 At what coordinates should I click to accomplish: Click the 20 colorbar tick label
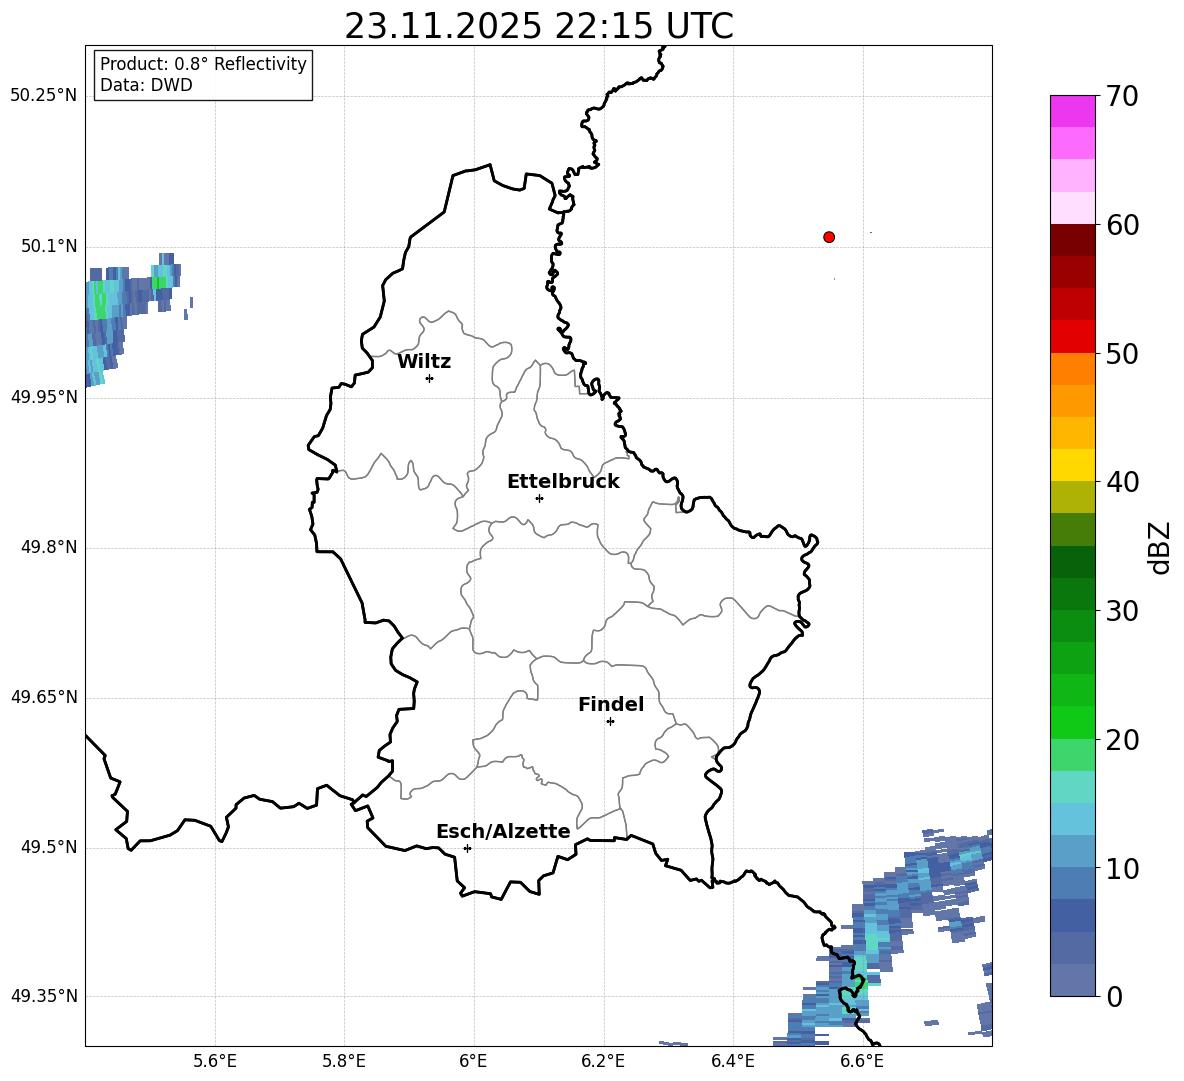[1122, 740]
